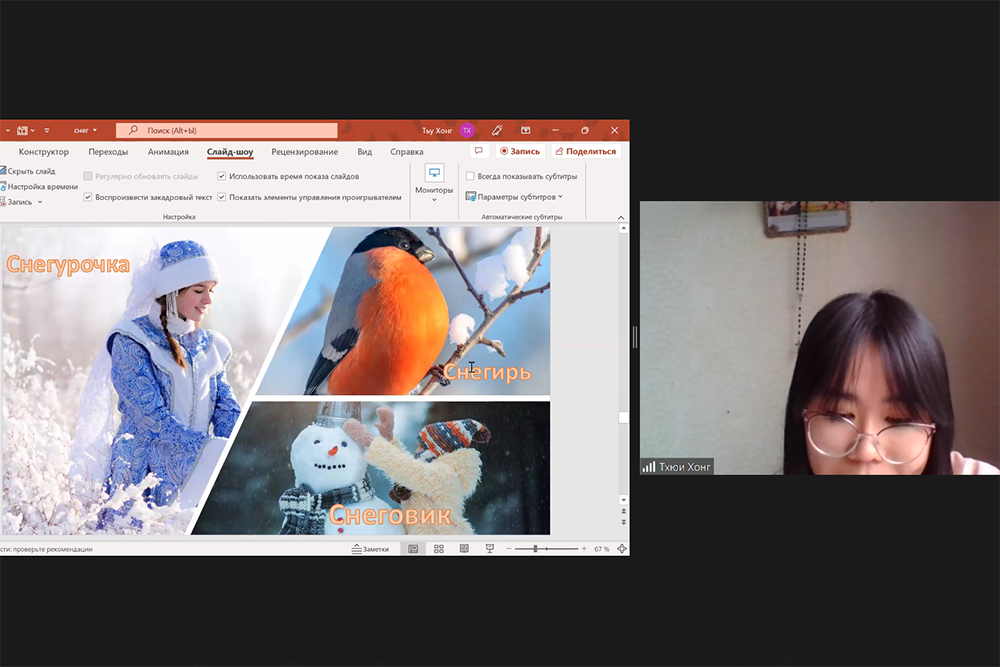
Task: Click the Hide Slide (Скрыть слайд) icon
Action: click(x=3, y=171)
